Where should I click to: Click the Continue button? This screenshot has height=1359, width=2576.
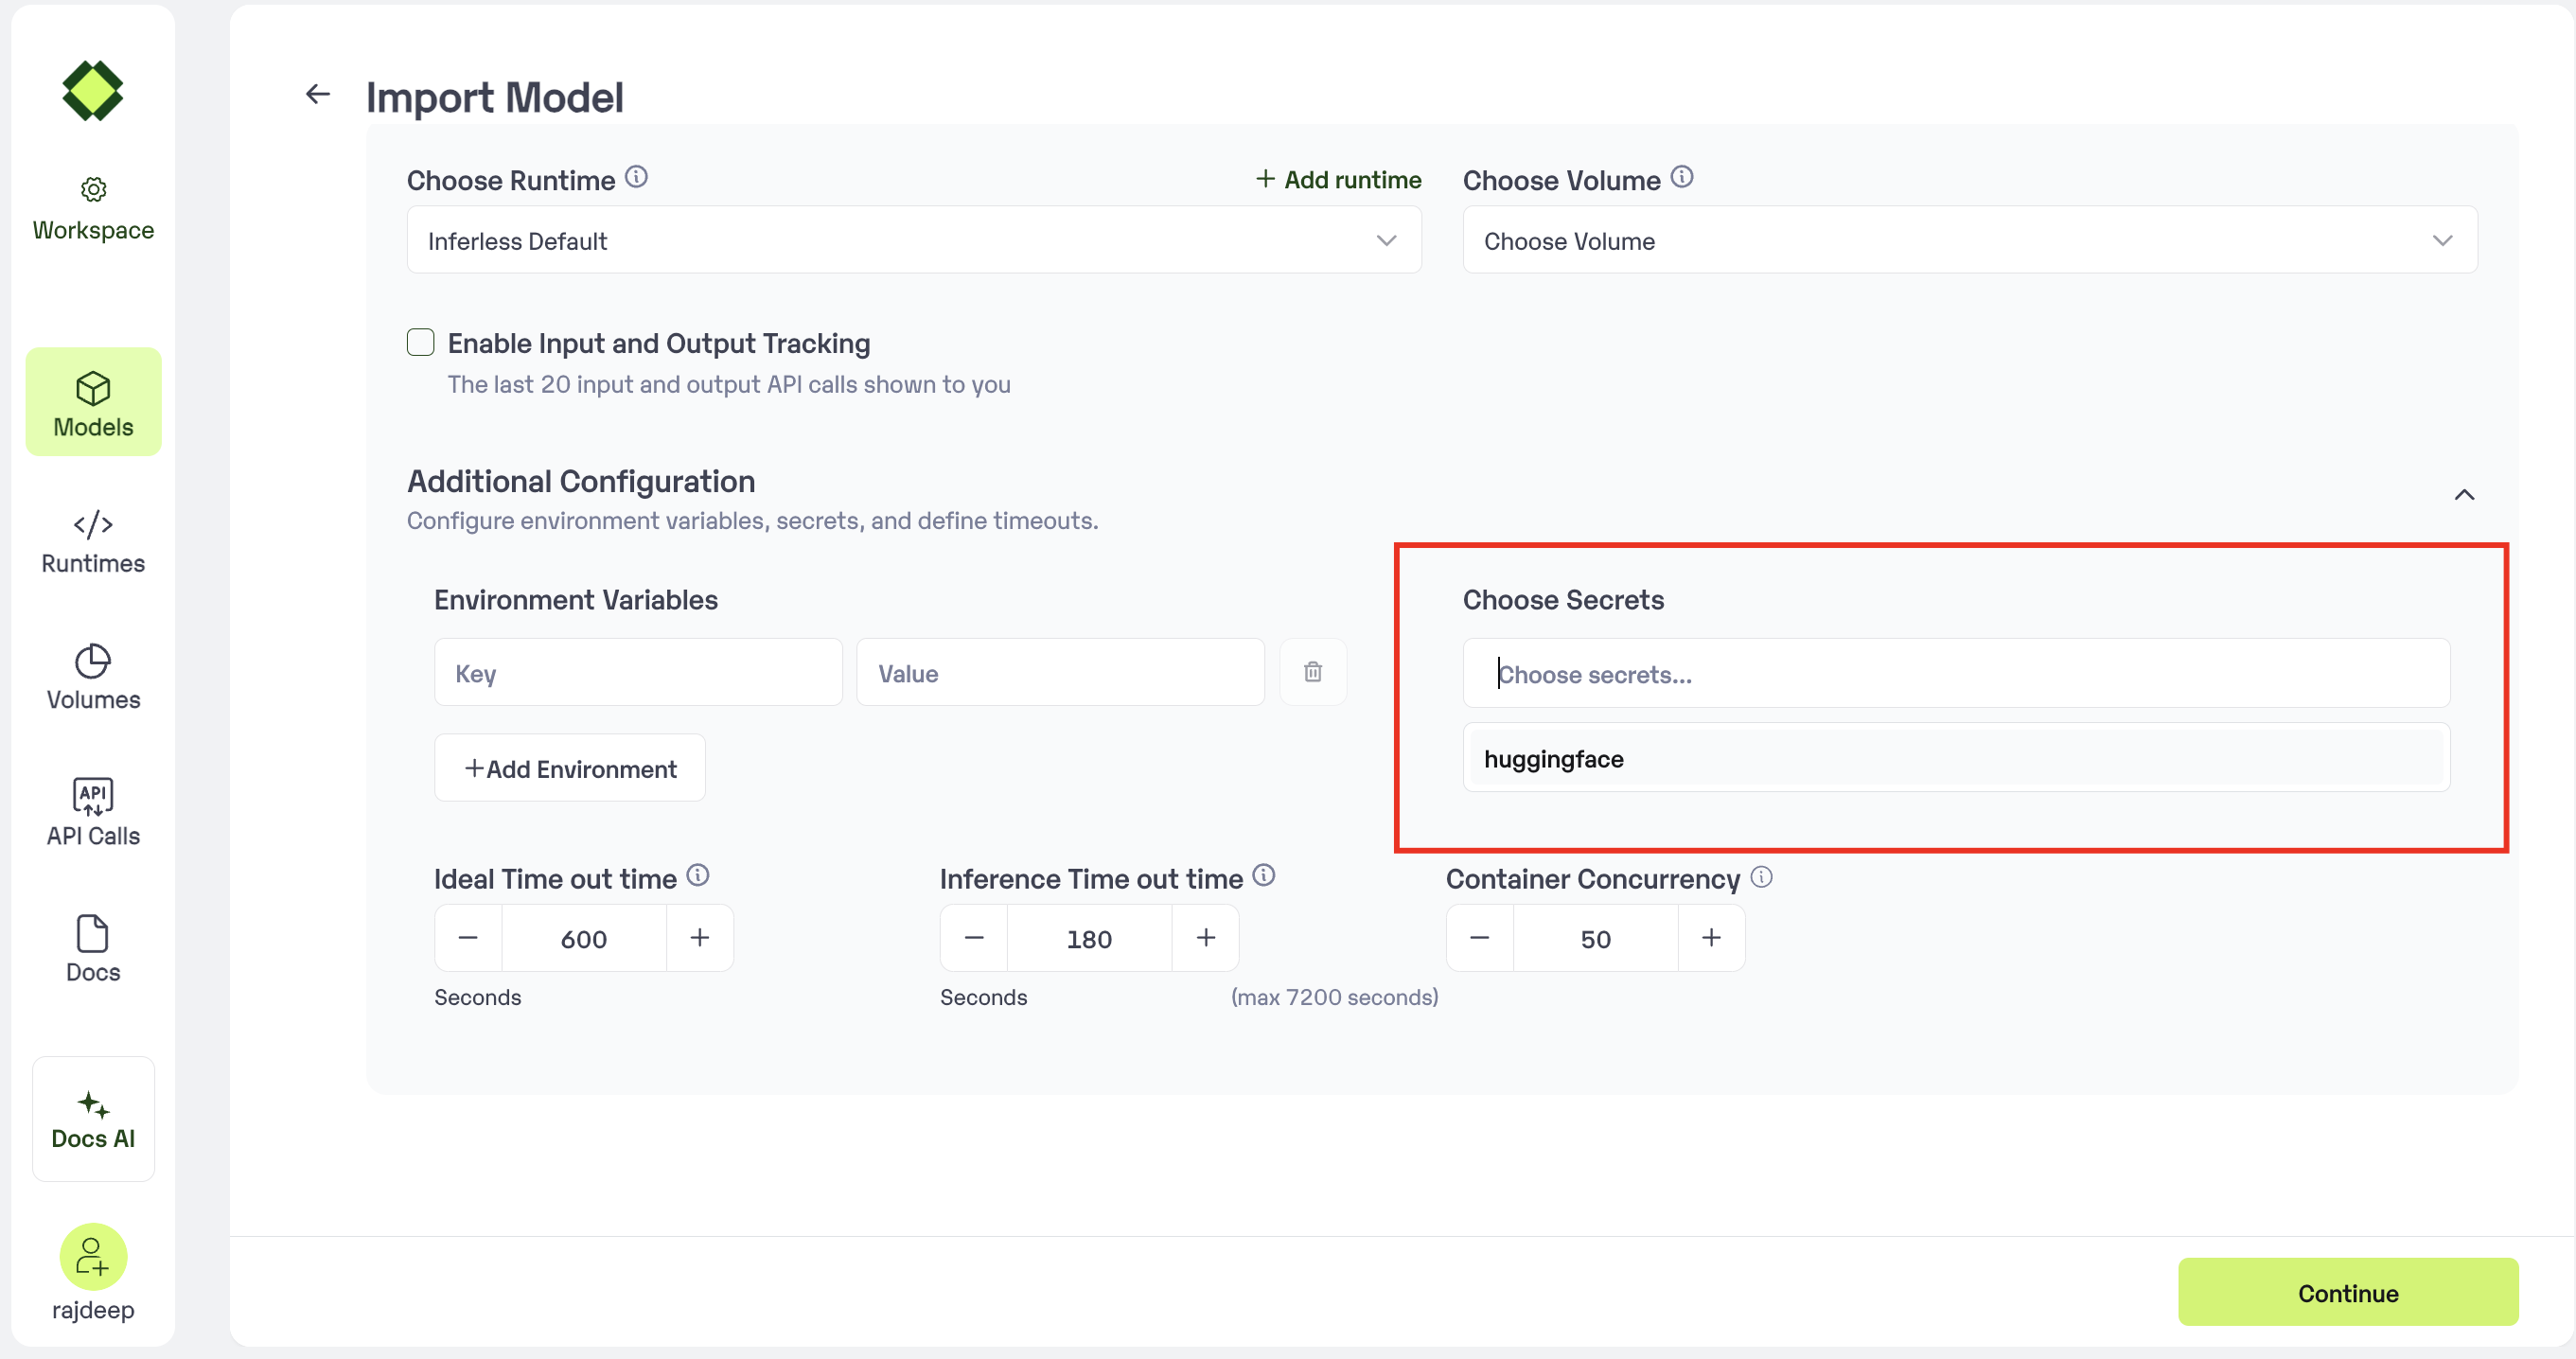point(2347,1292)
